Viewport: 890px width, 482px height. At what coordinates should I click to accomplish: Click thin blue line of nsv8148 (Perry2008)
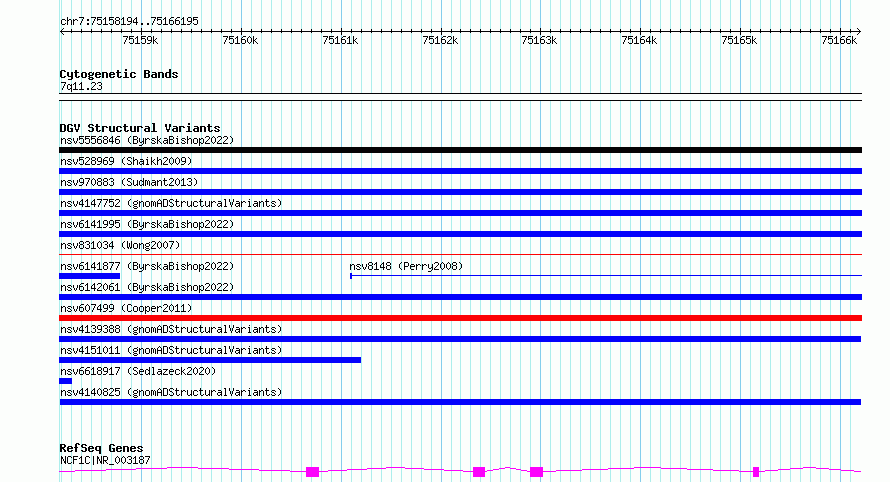tap(606, 276)
